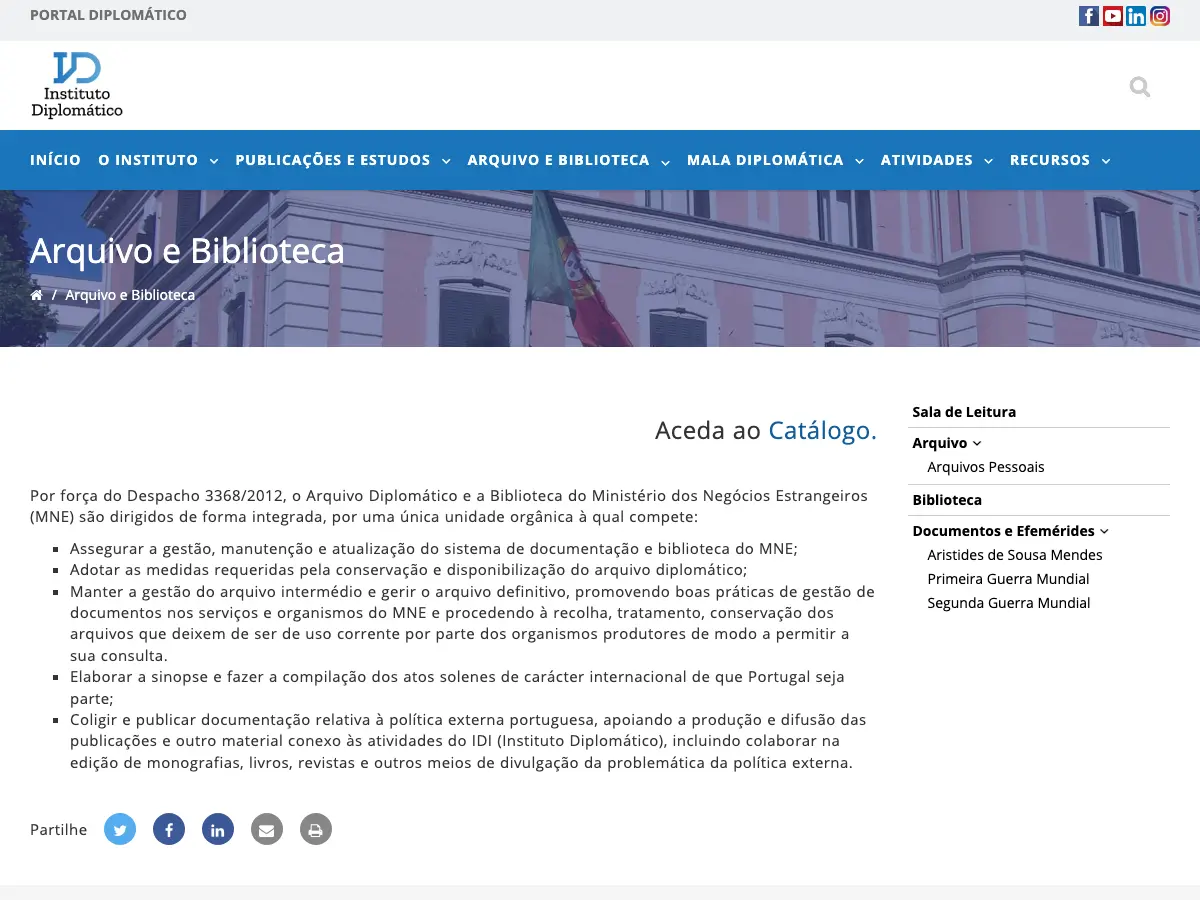Open Documentos e Efemérides sidebar heading

[x=1003, y=531]
